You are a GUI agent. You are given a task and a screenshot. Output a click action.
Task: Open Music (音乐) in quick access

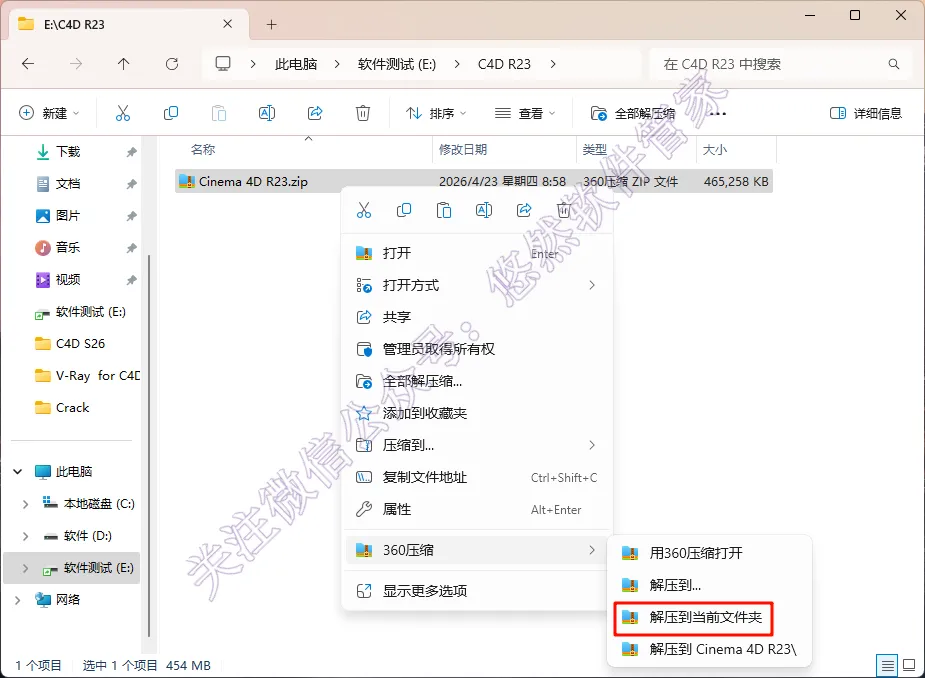coord(68,247)
